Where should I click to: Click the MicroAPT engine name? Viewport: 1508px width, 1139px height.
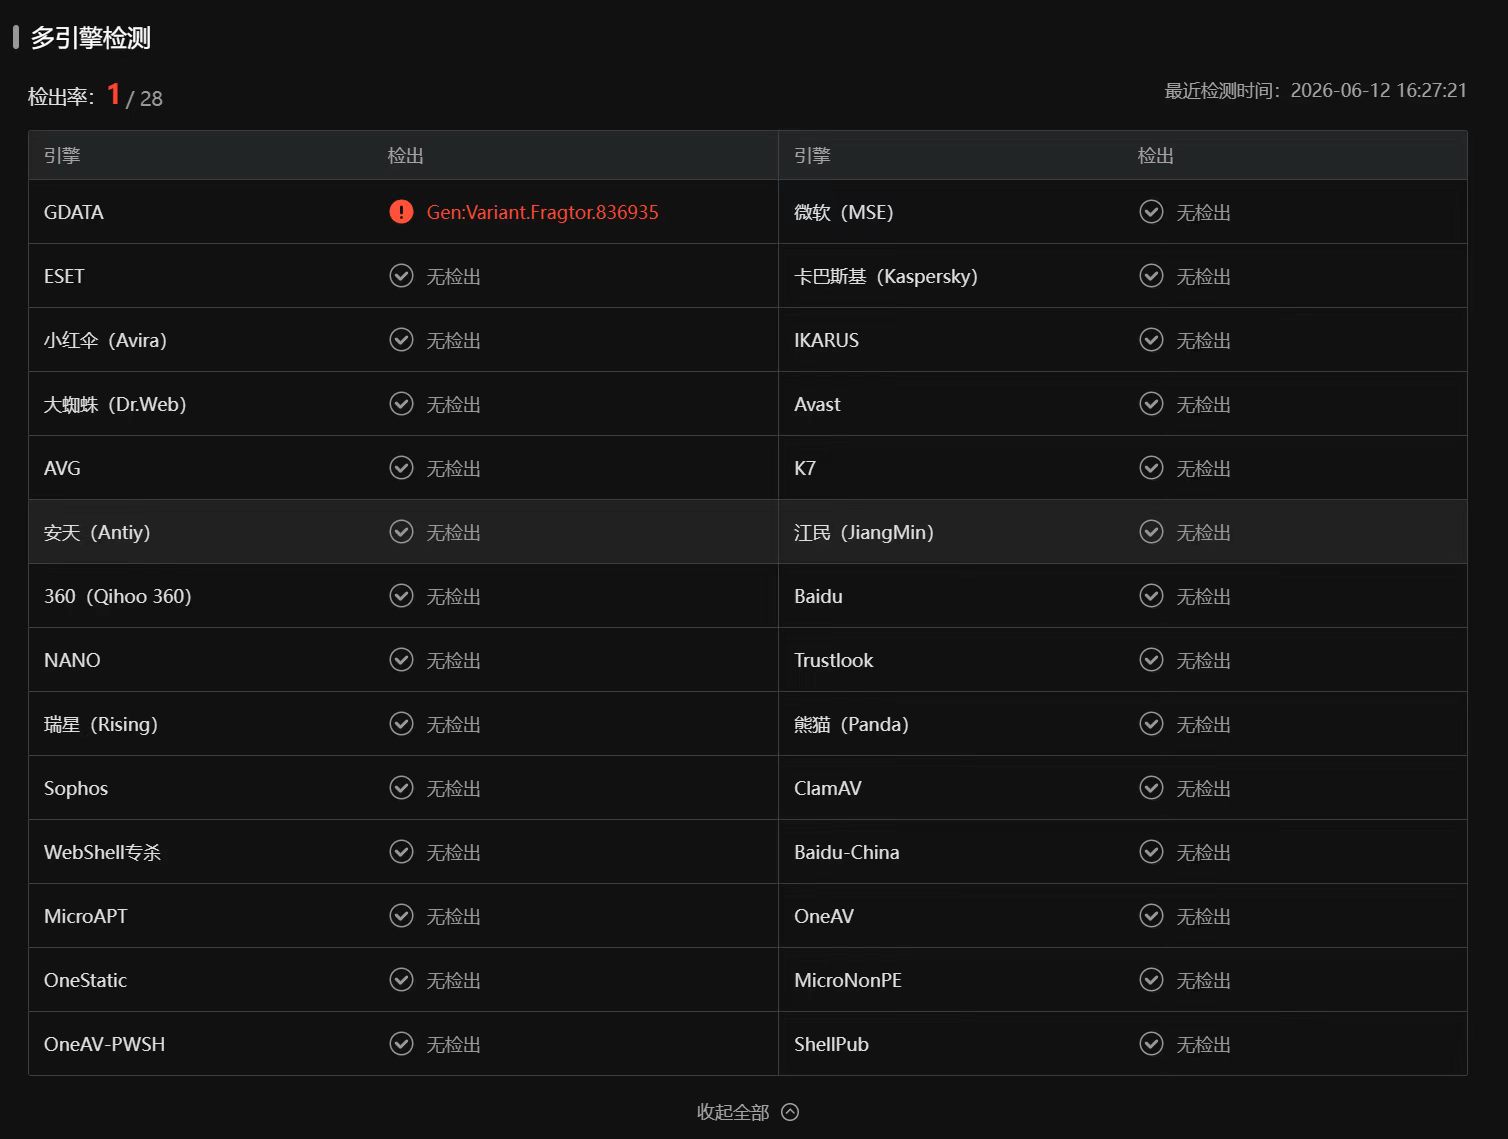tap(86, 916)
